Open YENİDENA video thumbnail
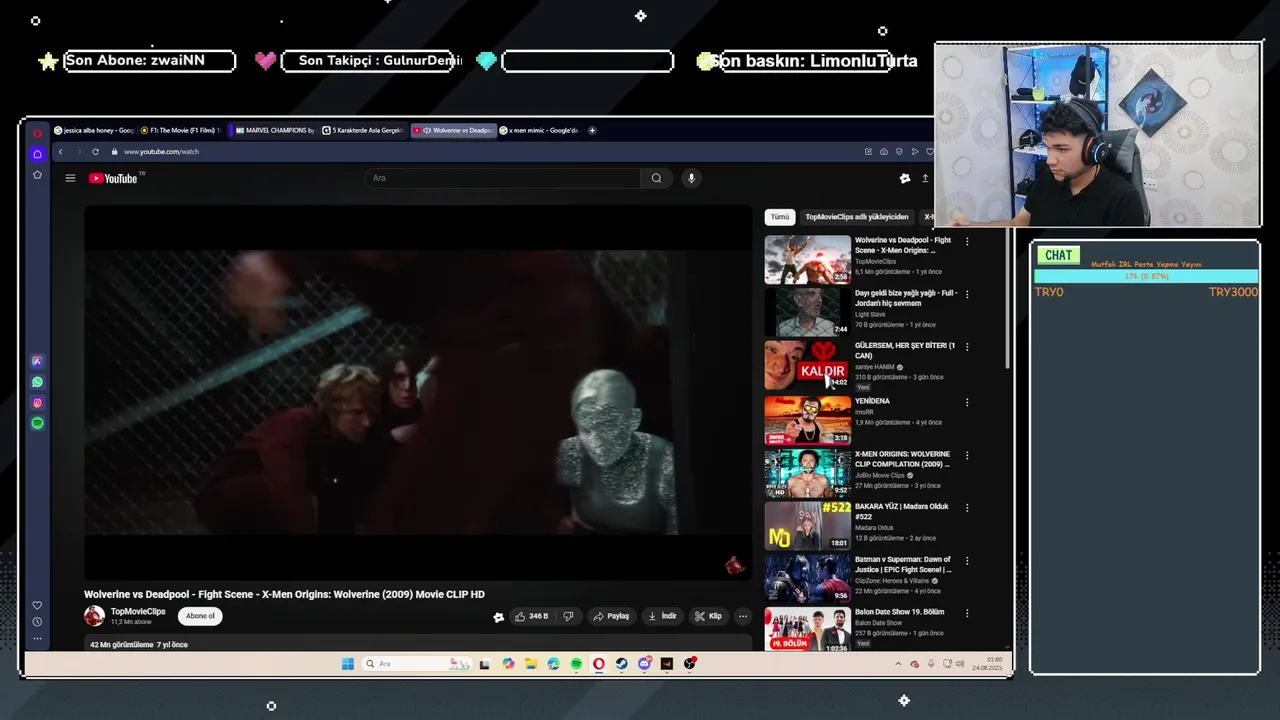 coord(808,419)
